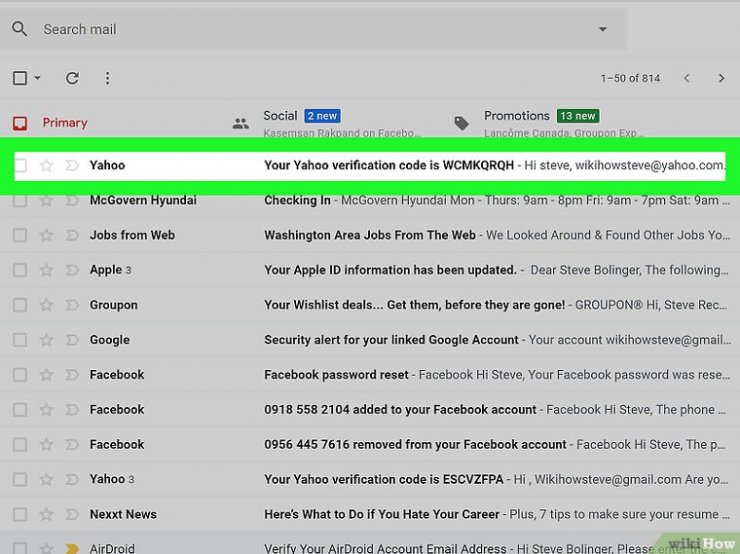Click the Search mail input field
Screen dimensions: 740x554
click(x=311, y=29)
